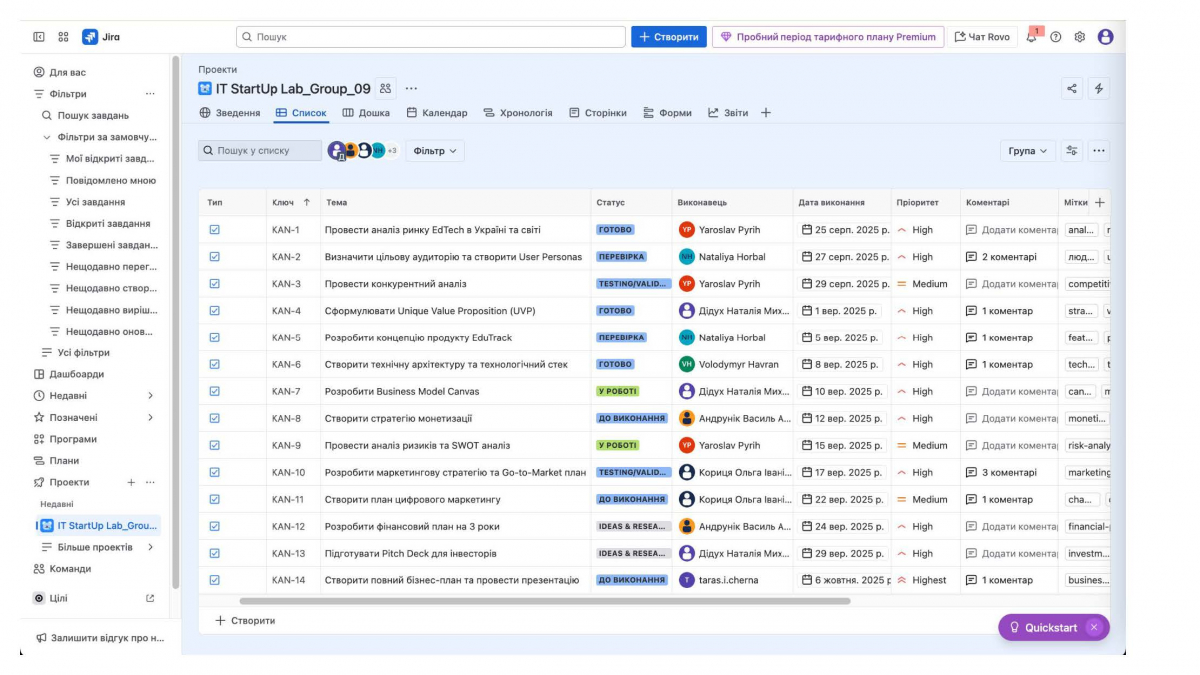1200x675 pixels.
Task: Open the notifications bell icon
Action: pyautogui.click(x=1031, y=37)
